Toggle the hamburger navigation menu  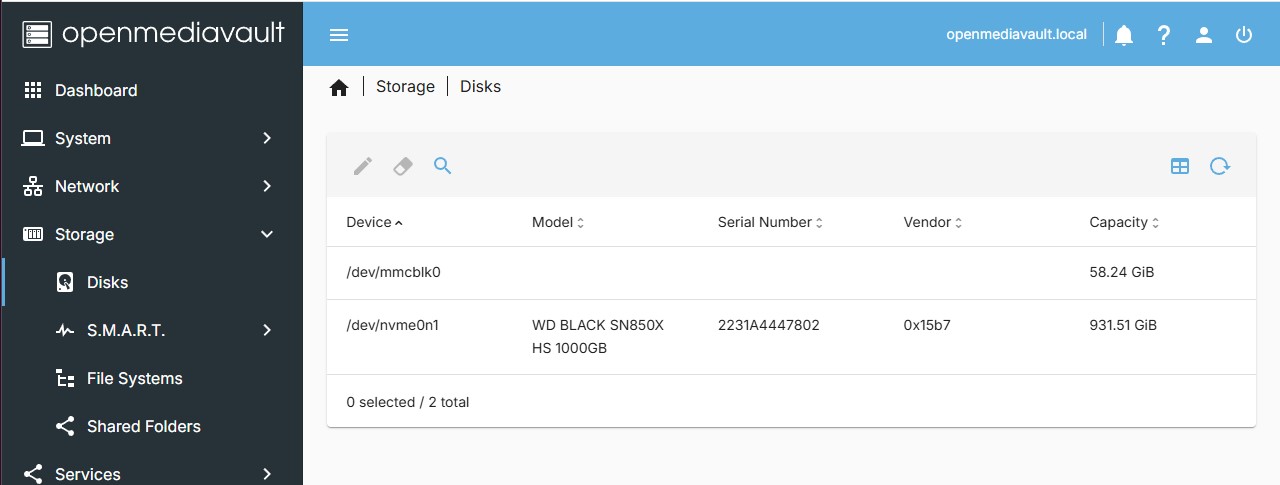339,35
